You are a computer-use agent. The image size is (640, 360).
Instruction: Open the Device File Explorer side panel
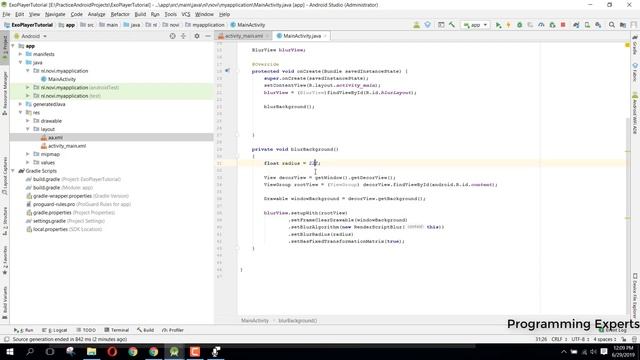(635, 296)
